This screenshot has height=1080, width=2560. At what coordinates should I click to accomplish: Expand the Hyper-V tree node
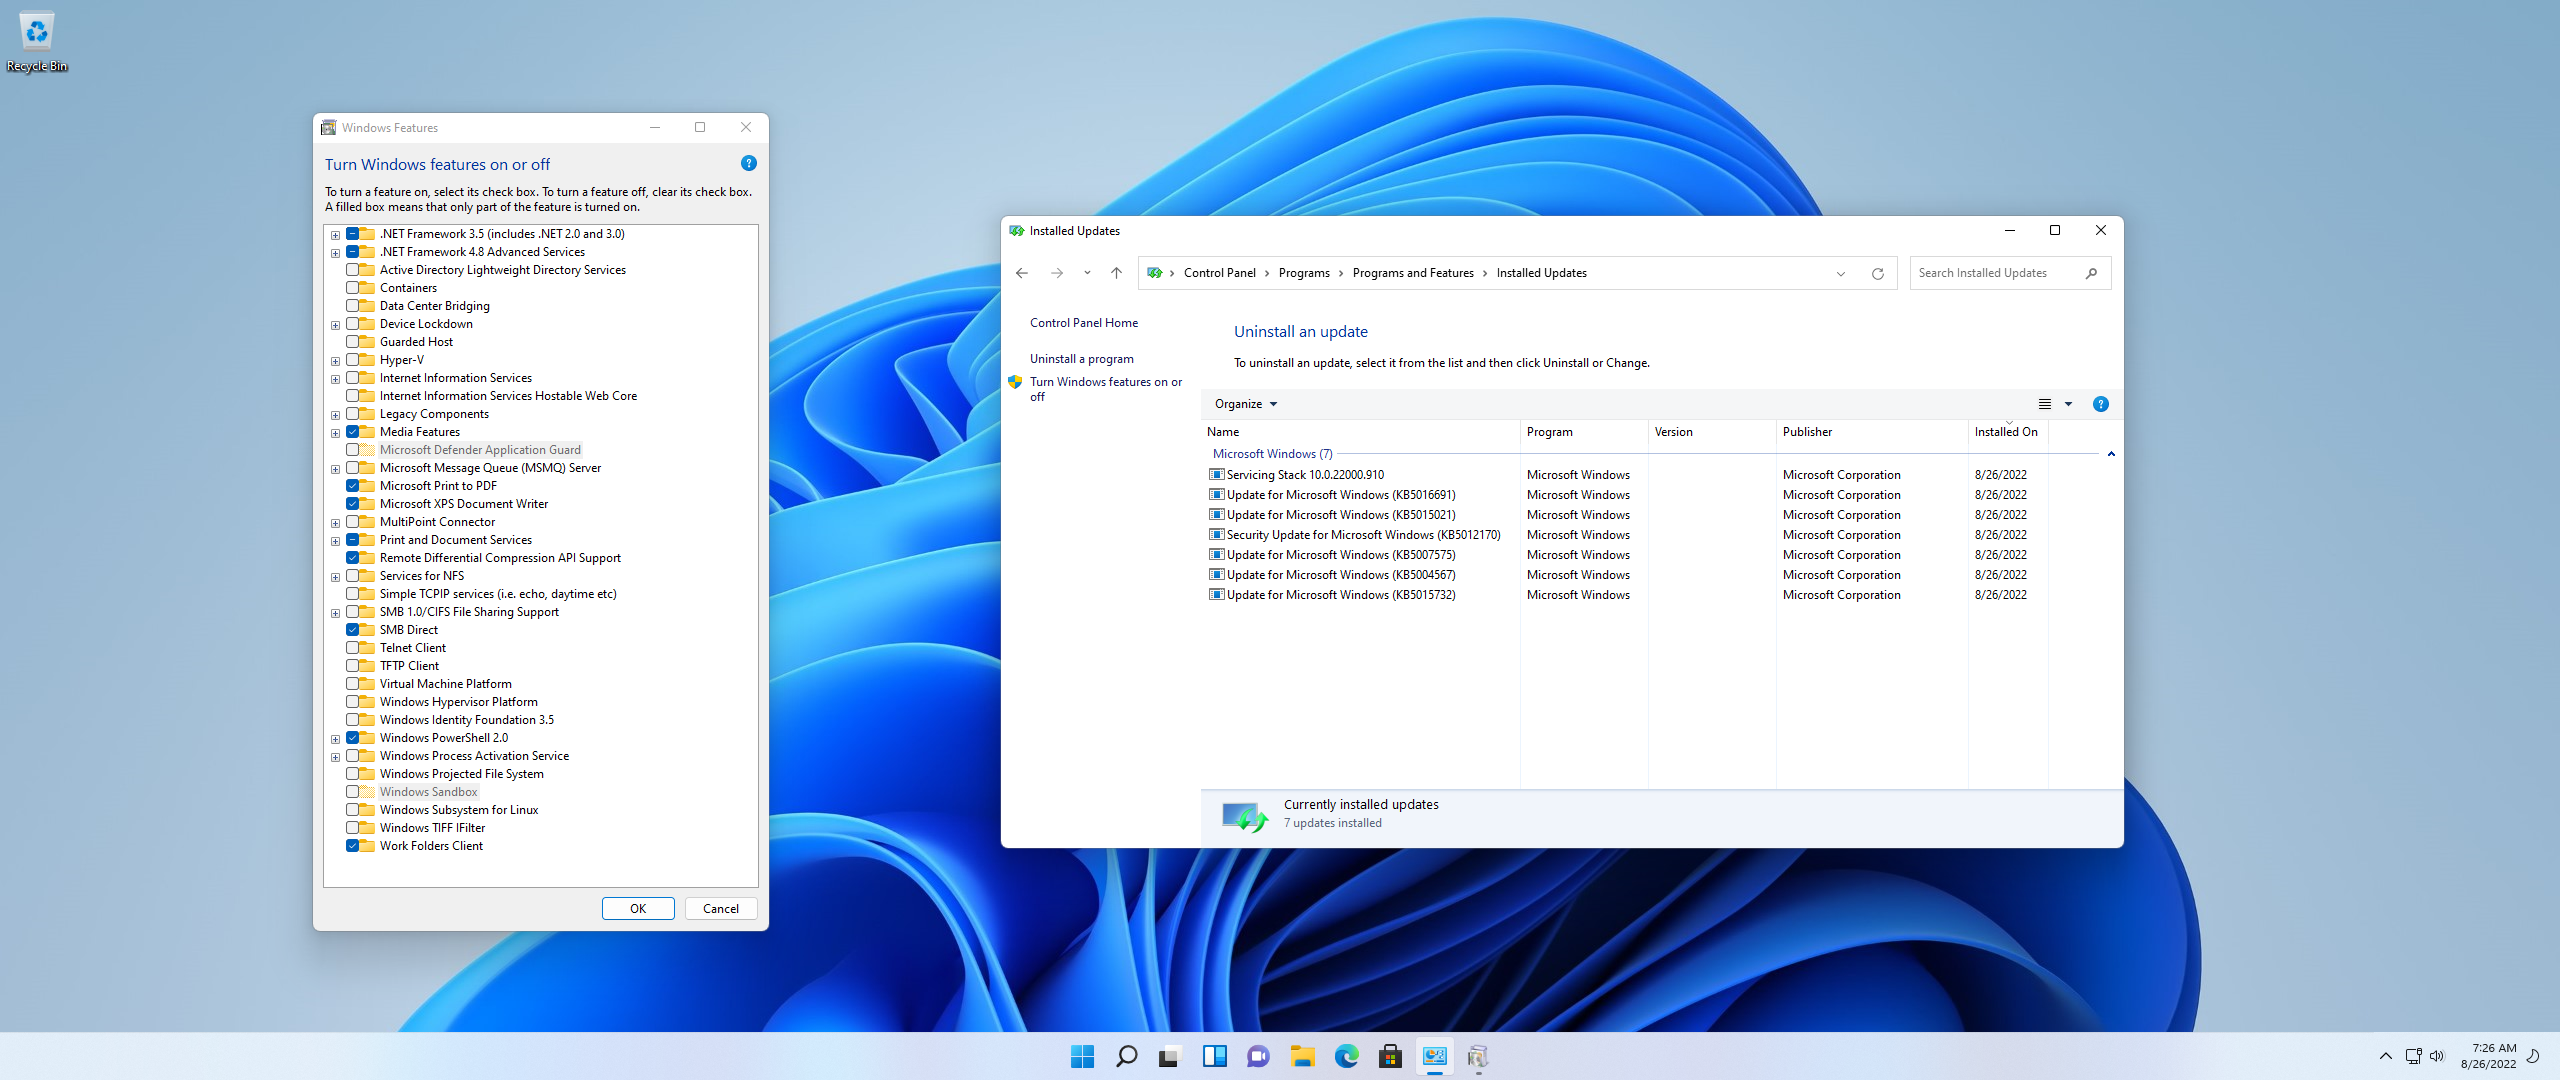[335, 361]
